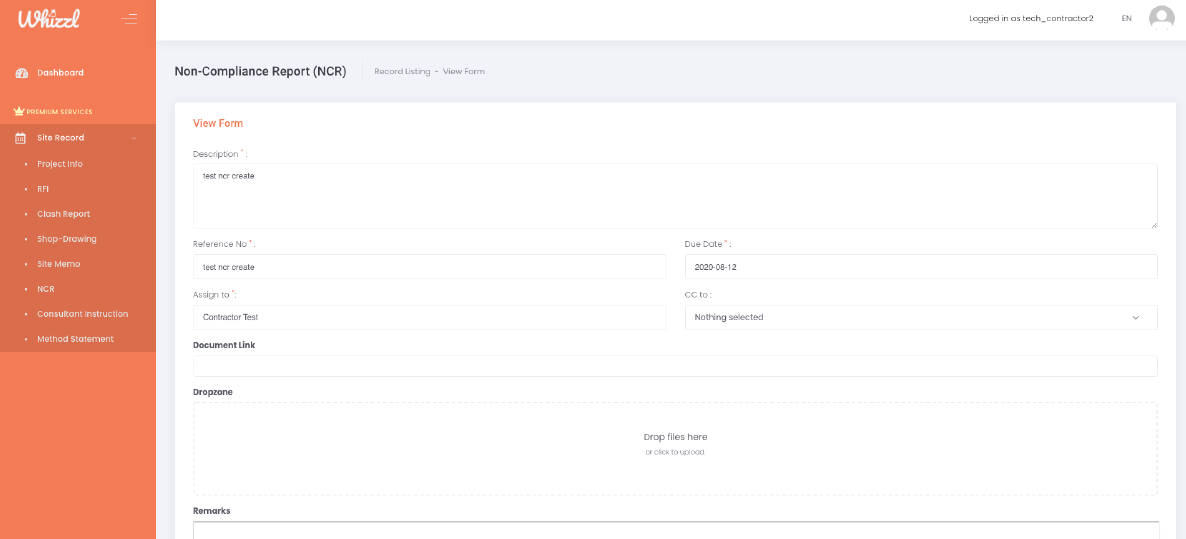Screen dimensions: 1186x539
Task: Click the Due Date field
Action: tap(920, 267)
